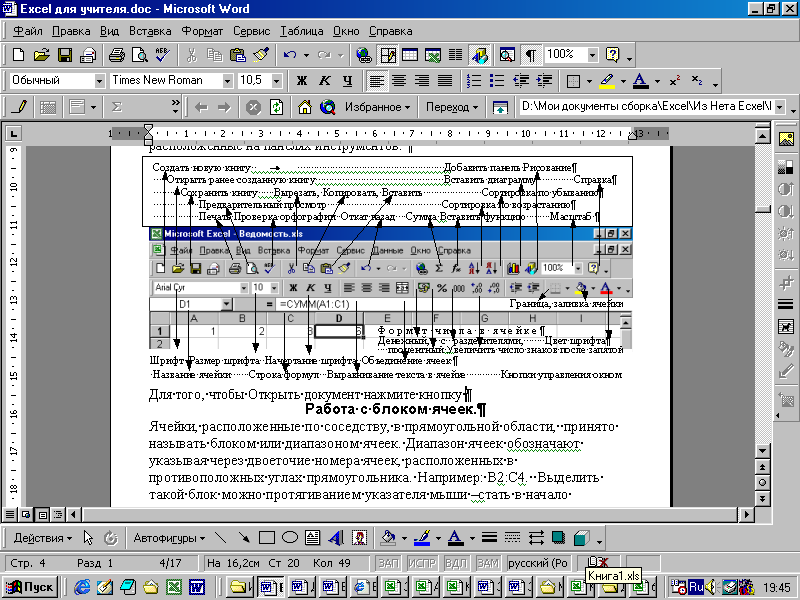
Task: Open an existing file via folder icon
Action: tap(41, 55)
